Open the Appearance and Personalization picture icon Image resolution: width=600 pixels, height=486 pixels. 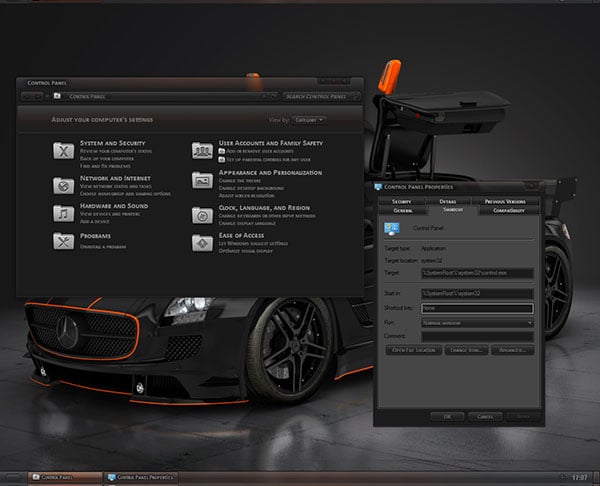click(202, 180)
